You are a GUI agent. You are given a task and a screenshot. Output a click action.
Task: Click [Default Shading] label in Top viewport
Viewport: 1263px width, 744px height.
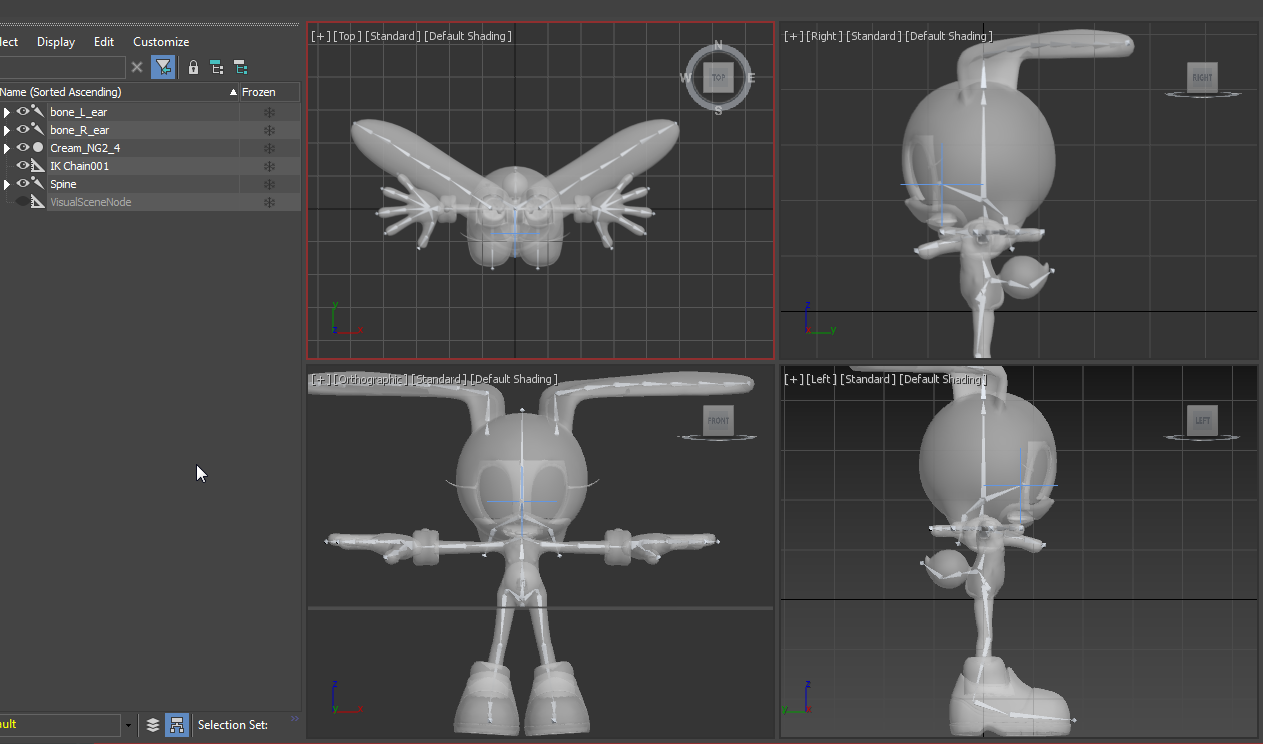(x=468, y=36)
